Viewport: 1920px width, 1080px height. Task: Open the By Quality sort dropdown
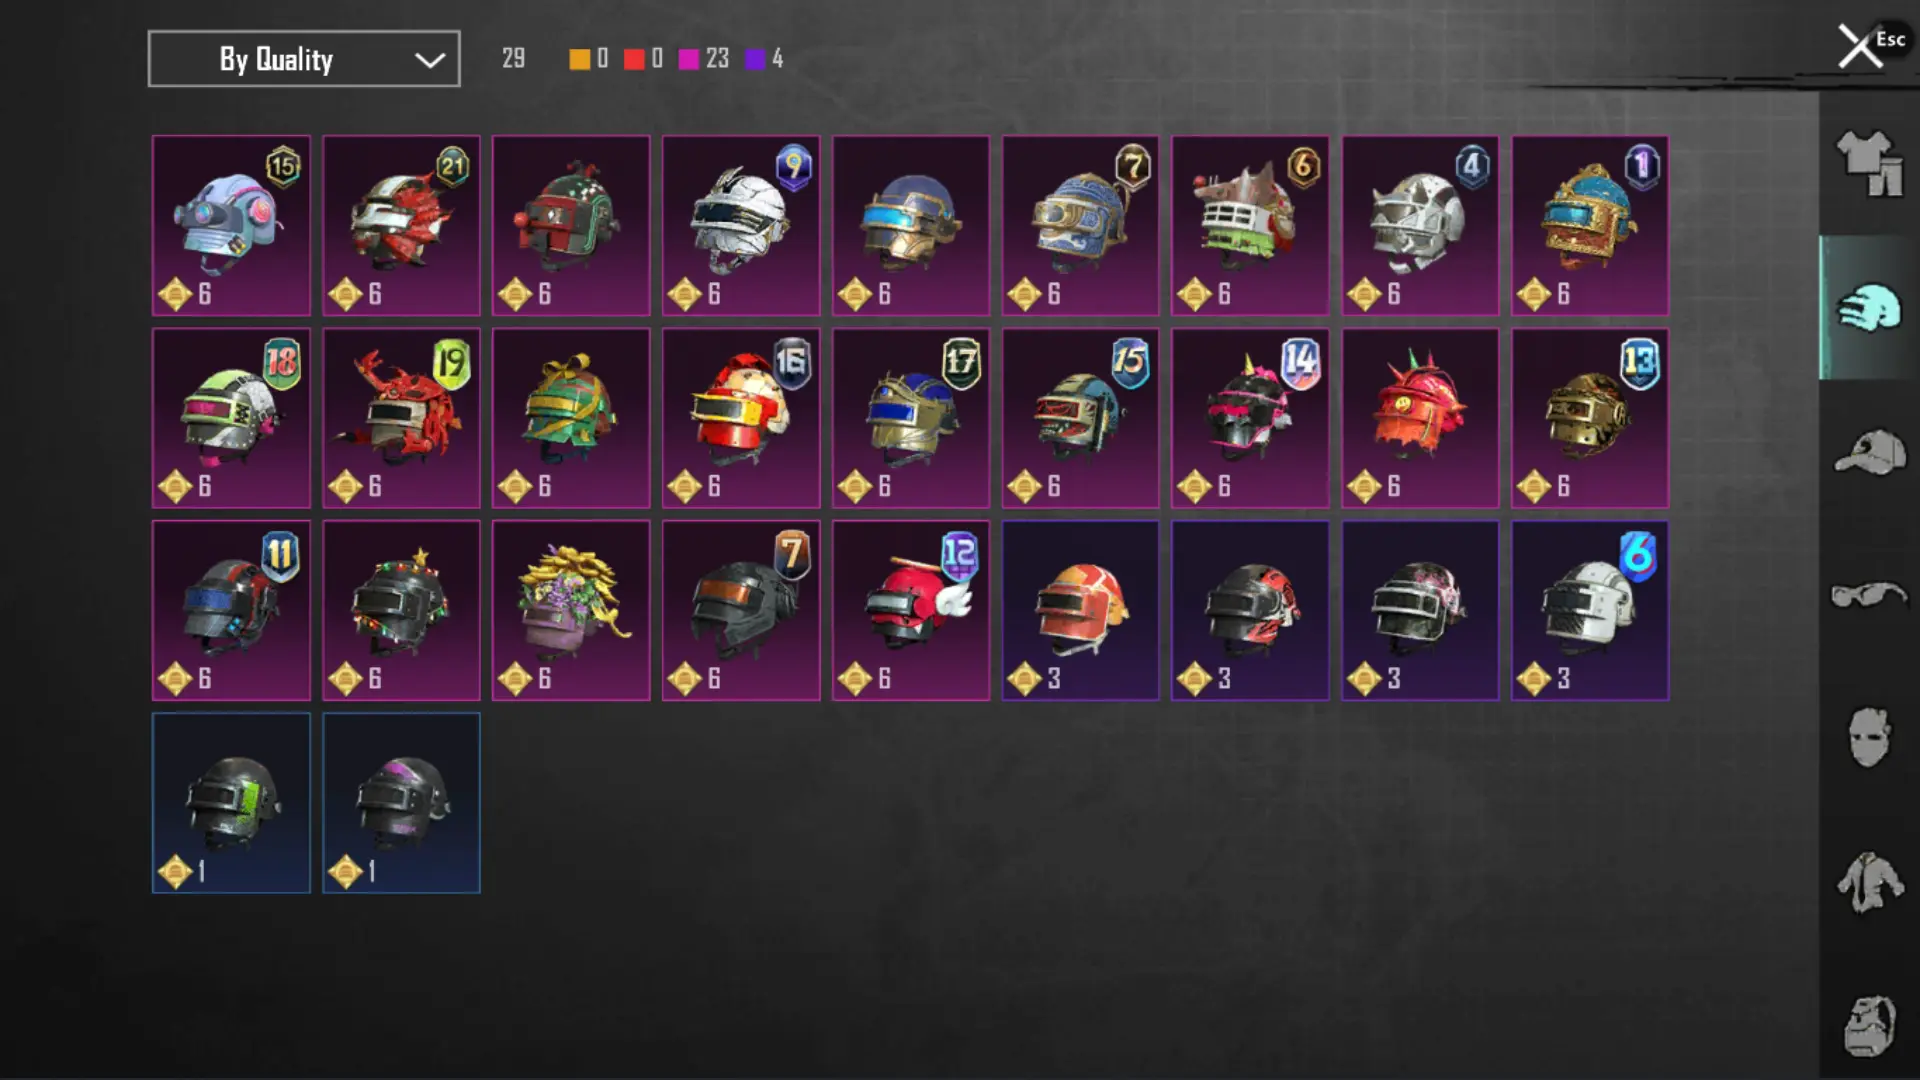(x=304, y=59)
